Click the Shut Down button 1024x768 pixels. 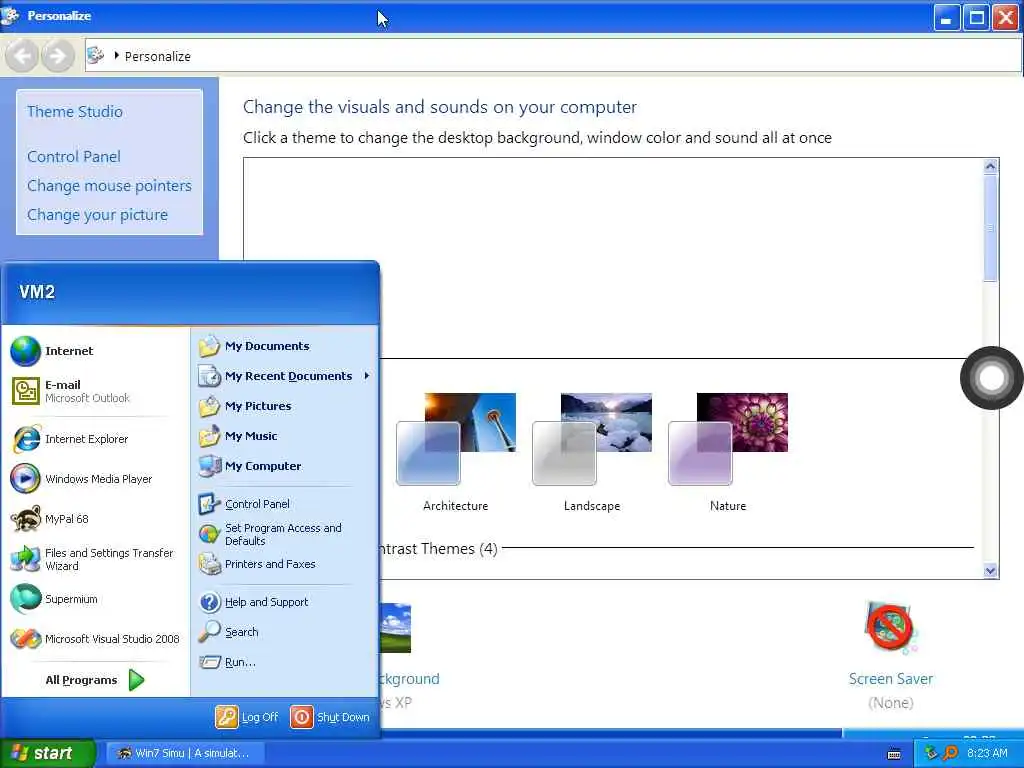tap(330, 717)
